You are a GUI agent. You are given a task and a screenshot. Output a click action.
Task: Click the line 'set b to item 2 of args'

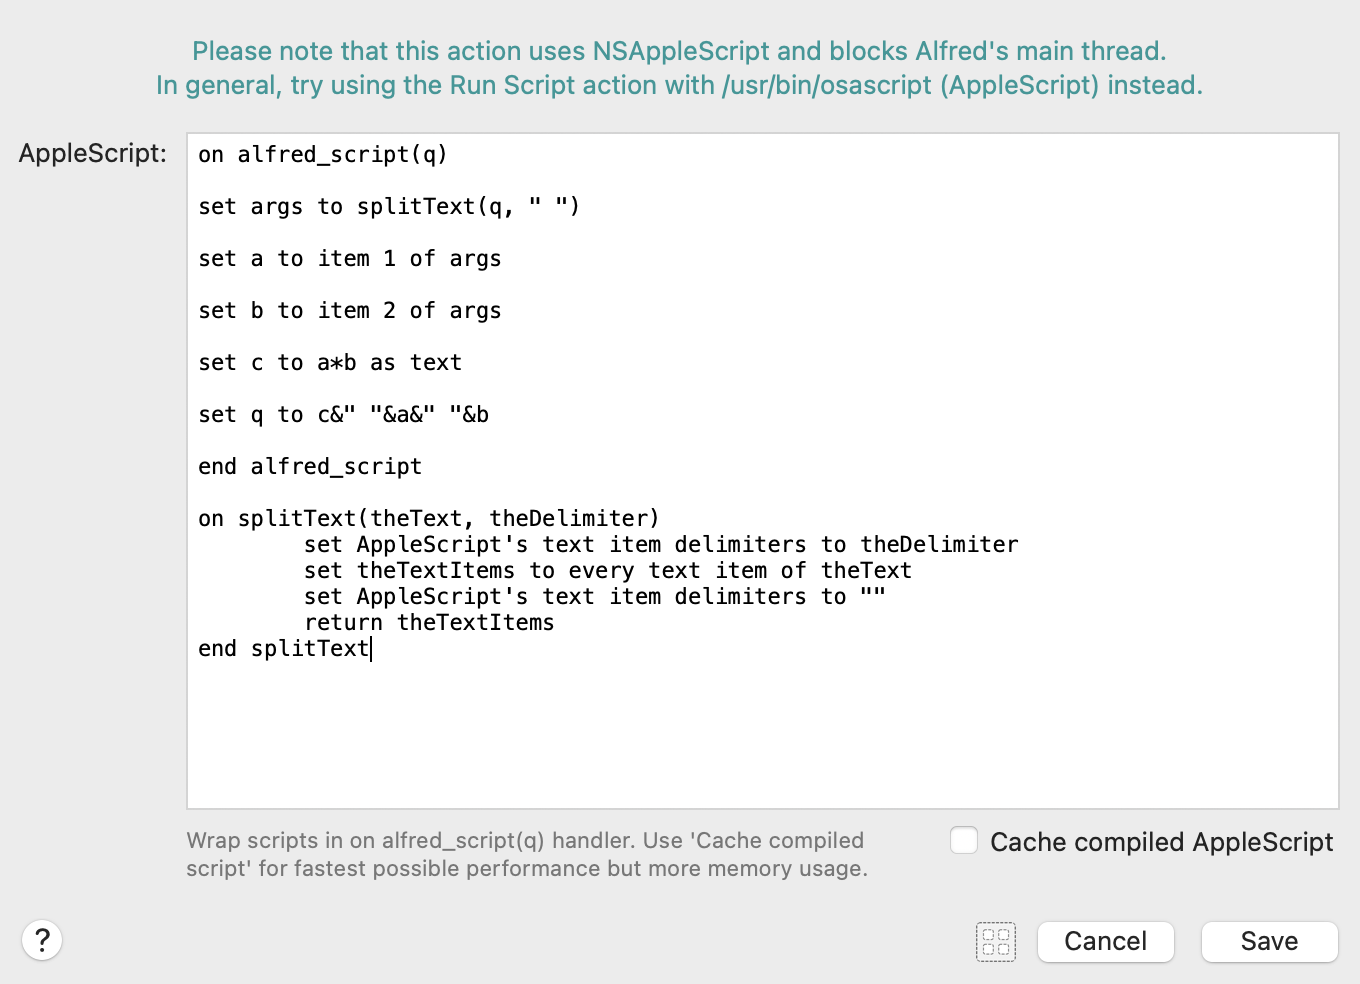[x=349, y=310]
